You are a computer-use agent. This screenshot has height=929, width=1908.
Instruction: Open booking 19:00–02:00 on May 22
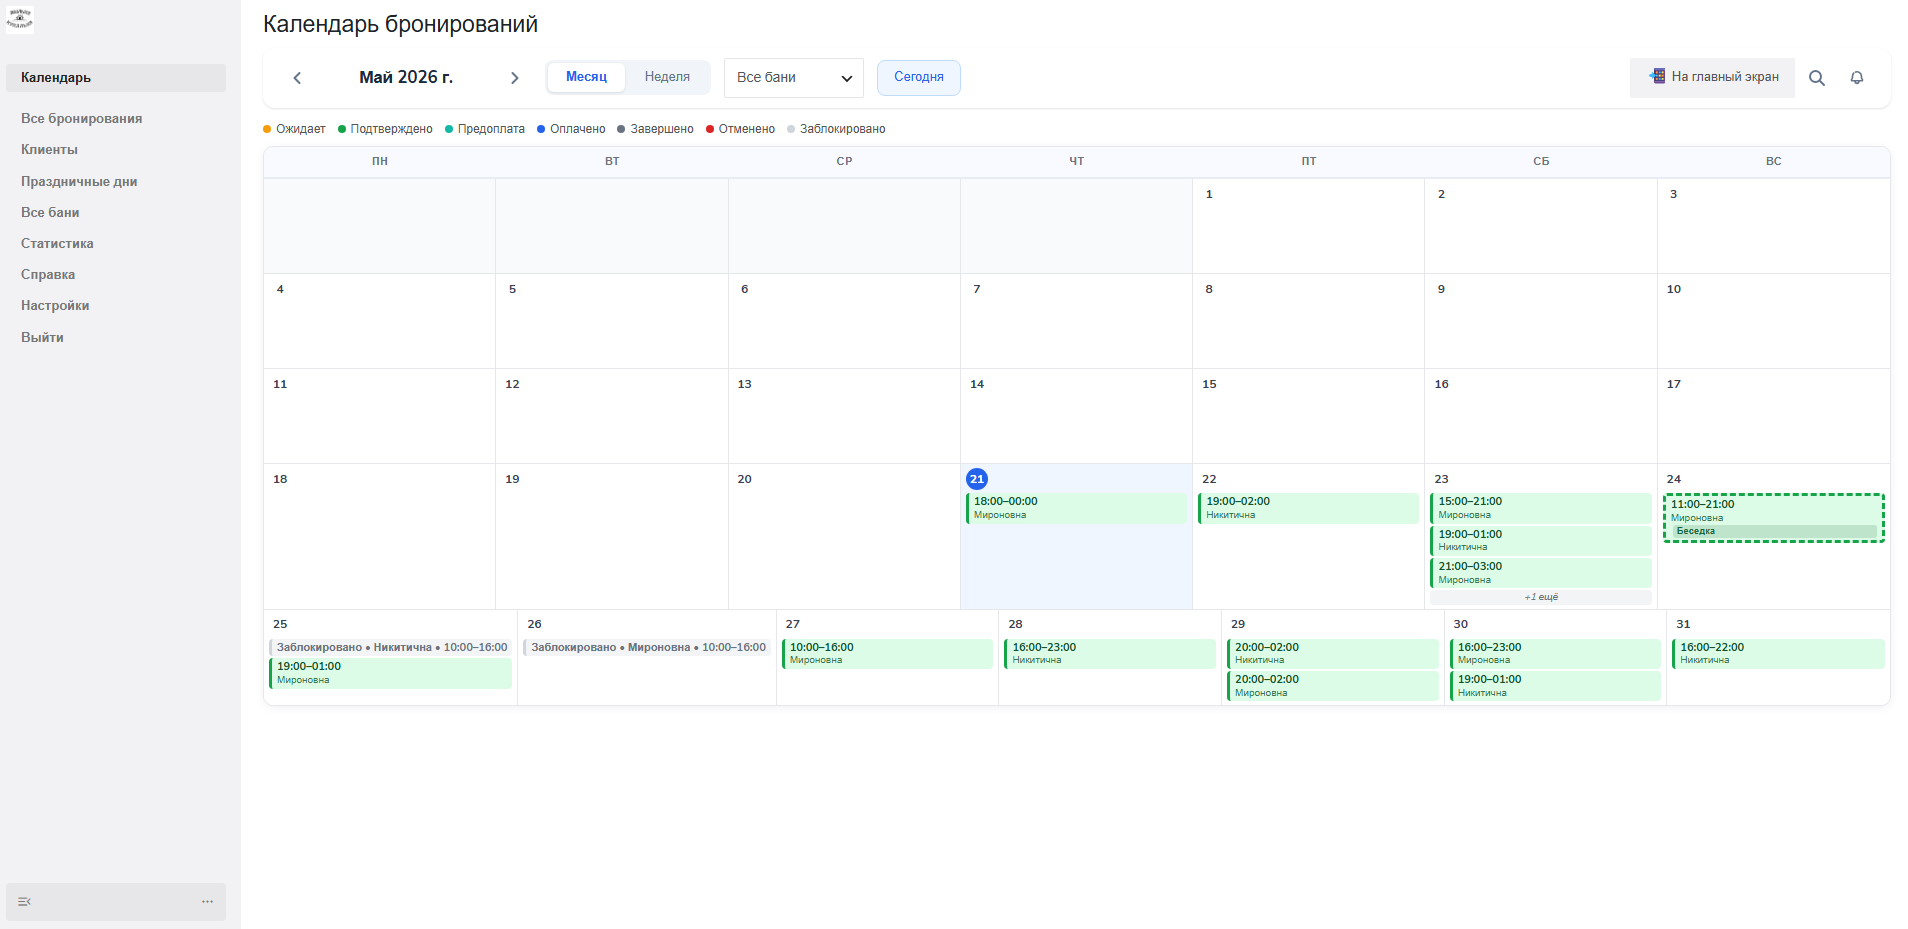[x=1308, y=508]
